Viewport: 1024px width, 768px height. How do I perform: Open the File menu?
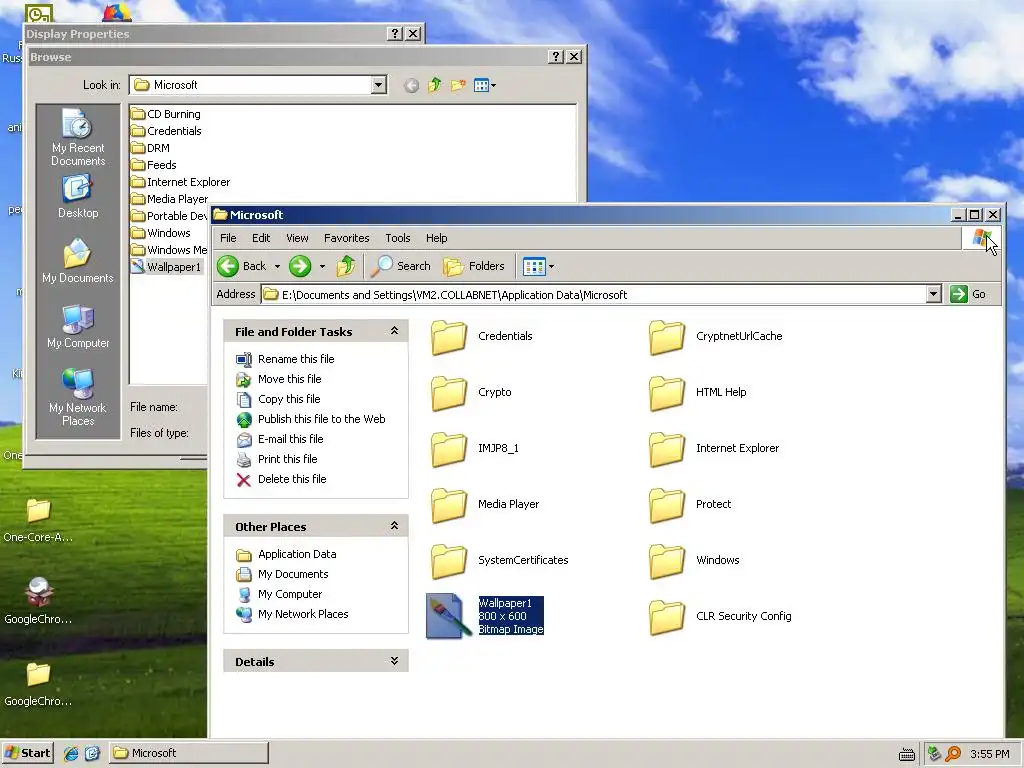point(228,238)
